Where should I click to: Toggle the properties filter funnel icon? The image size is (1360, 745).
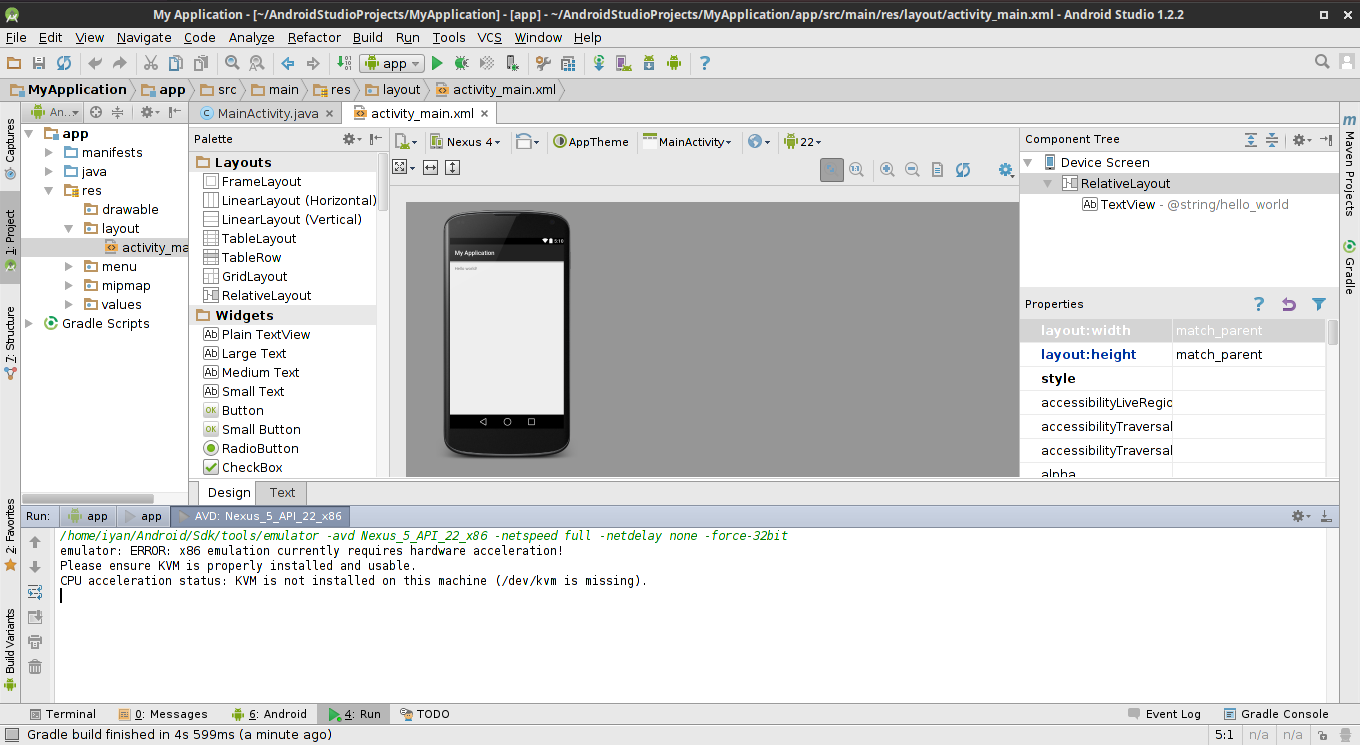1319,304
